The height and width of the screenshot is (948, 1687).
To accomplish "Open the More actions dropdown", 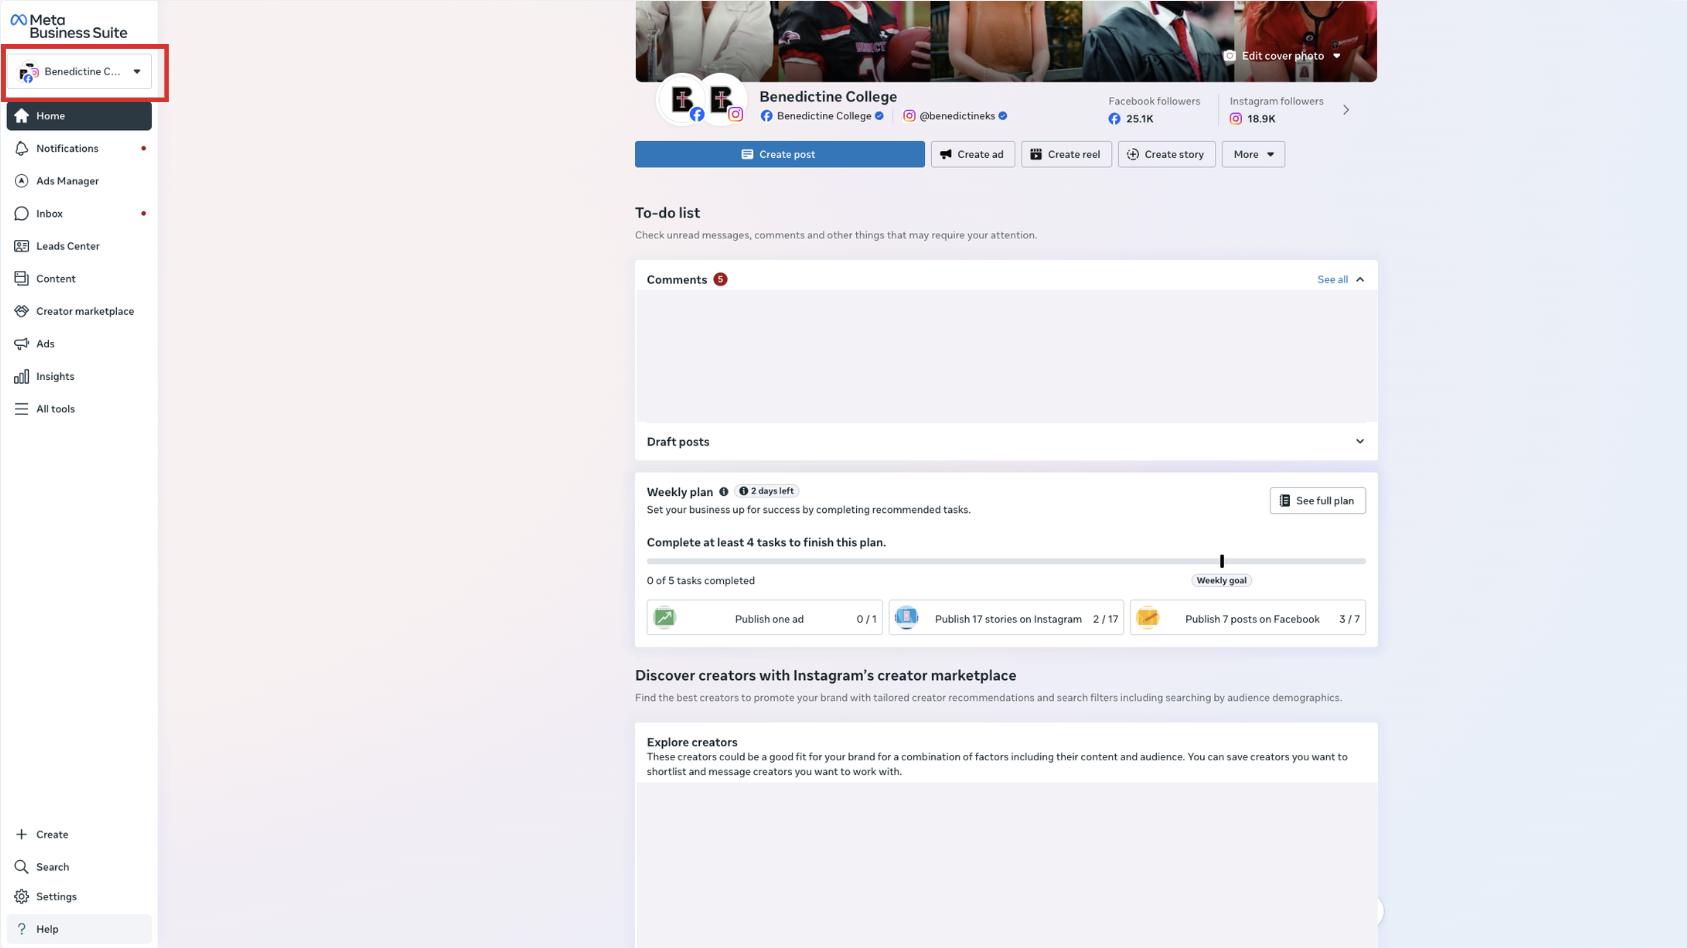I will tap(1253, 155).
